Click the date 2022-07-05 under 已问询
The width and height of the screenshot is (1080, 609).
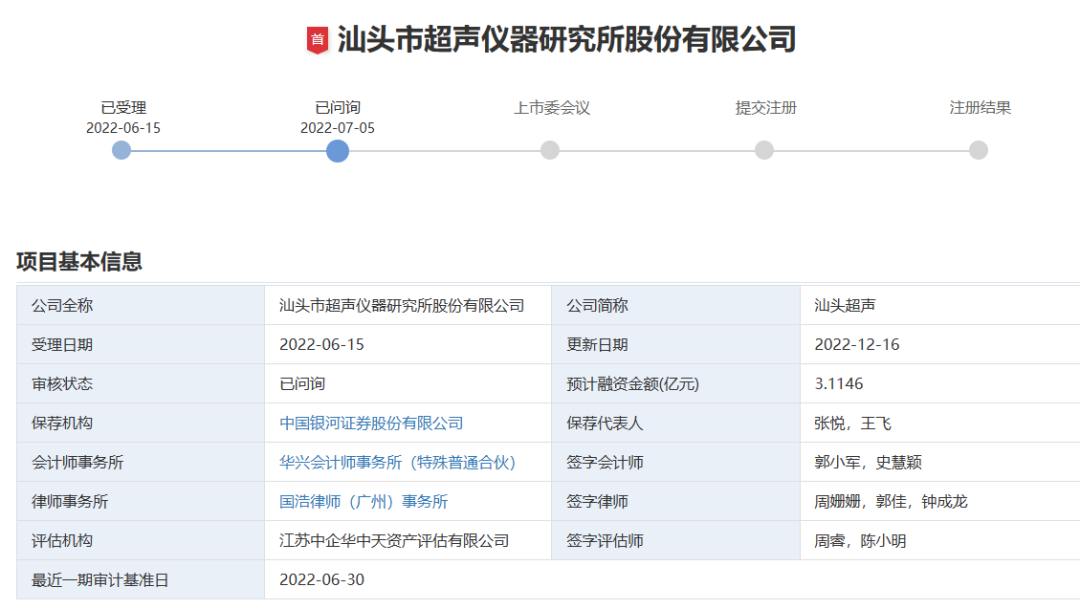click(338, 128)
